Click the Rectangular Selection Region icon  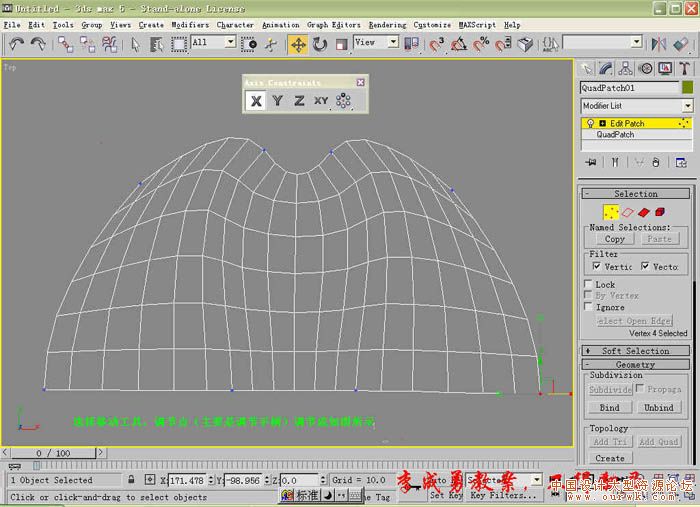[179, 45]
